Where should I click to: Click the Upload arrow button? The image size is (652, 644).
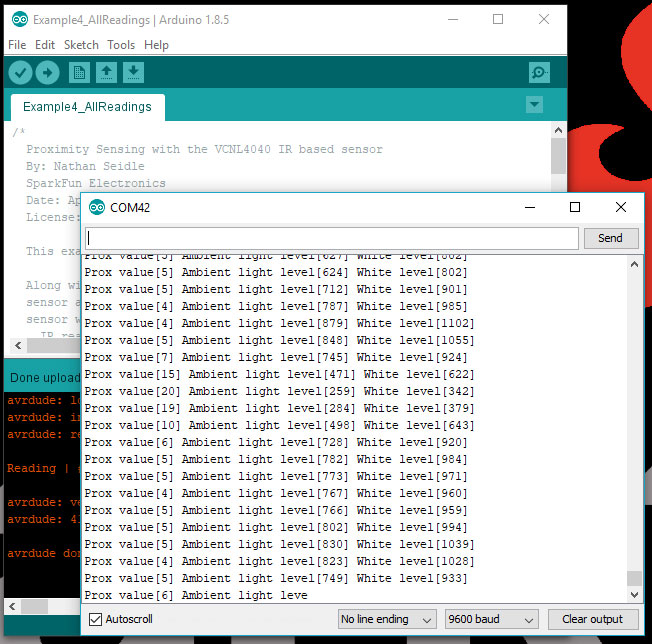[x=47, y=73]
